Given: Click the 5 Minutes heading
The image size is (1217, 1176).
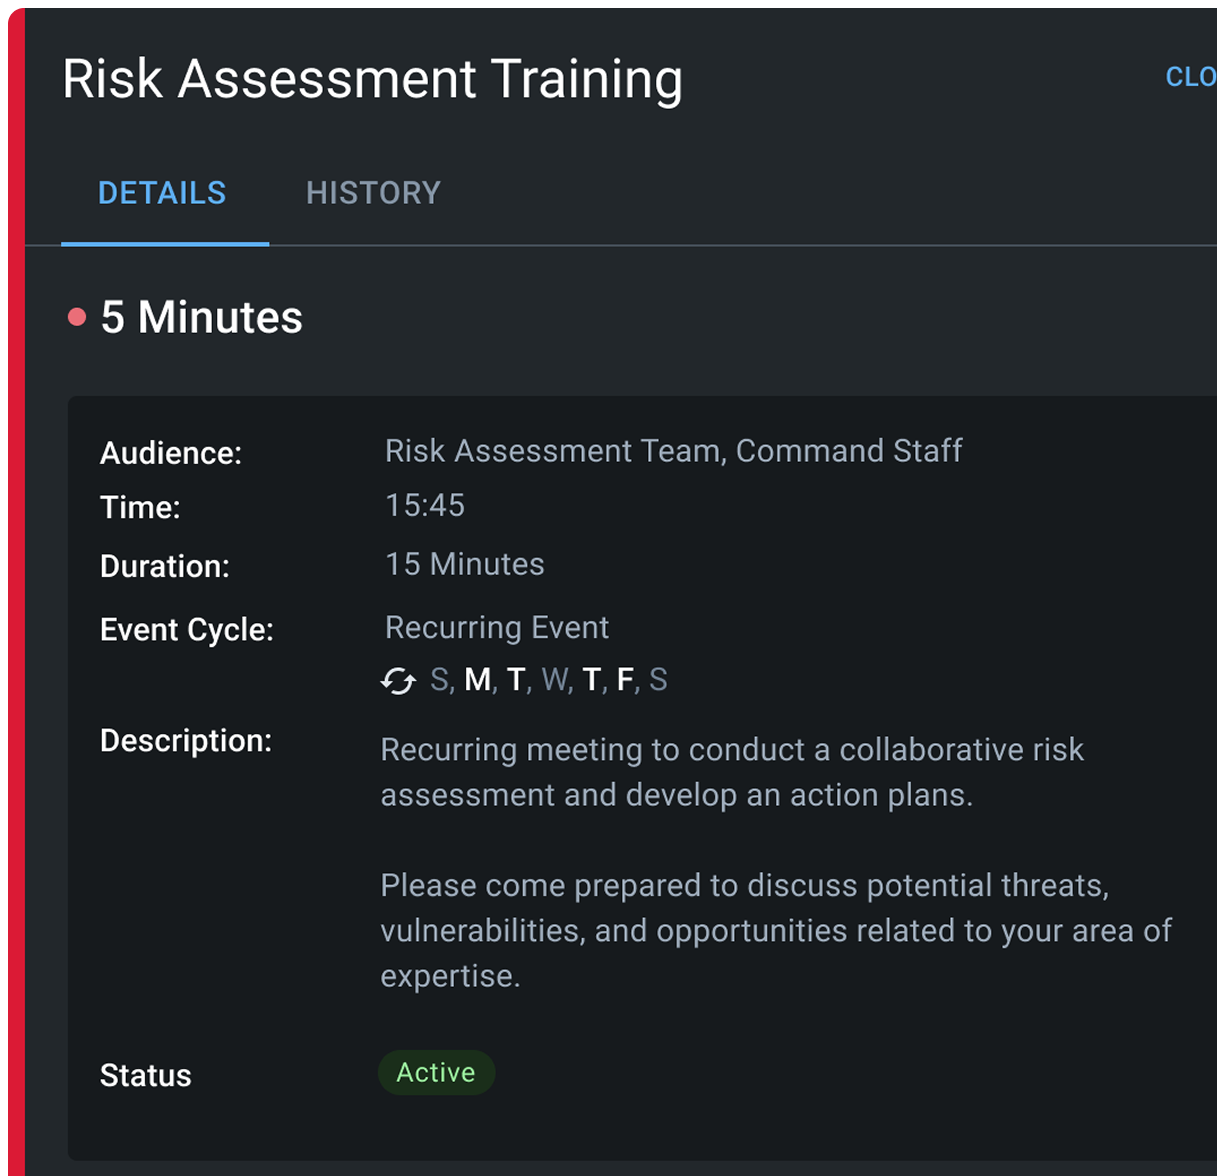Looking at the screenshot, I should point(201,318).
